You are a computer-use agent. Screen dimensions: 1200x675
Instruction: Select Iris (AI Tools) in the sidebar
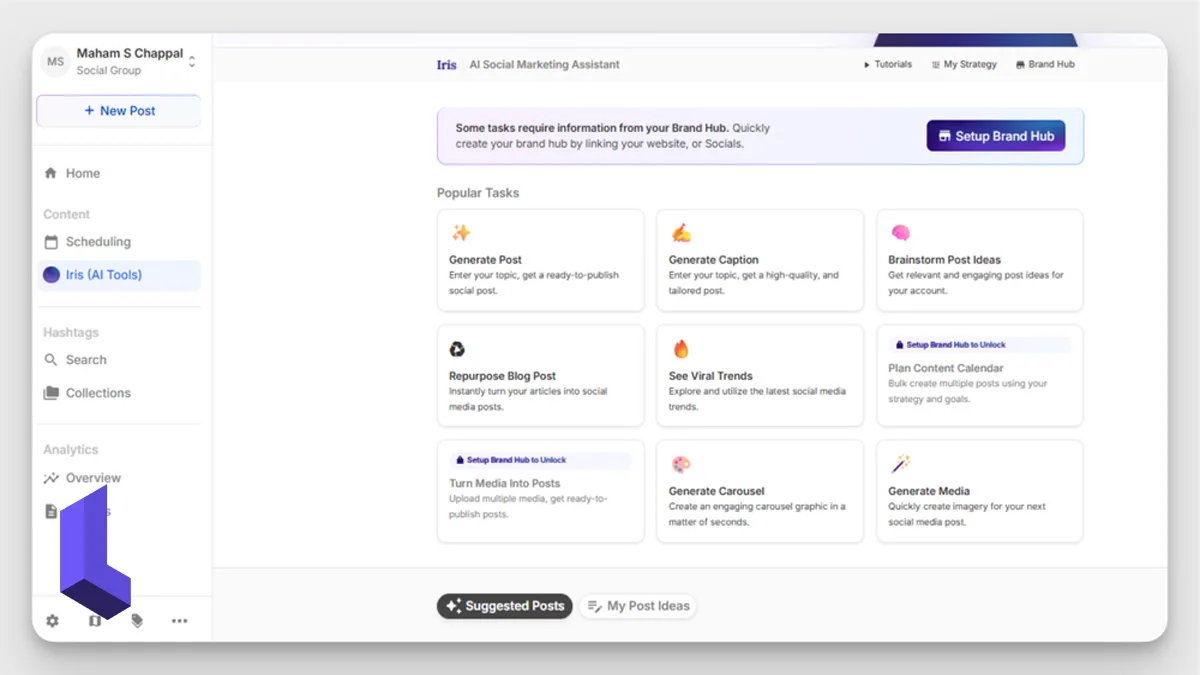[103, 275]
